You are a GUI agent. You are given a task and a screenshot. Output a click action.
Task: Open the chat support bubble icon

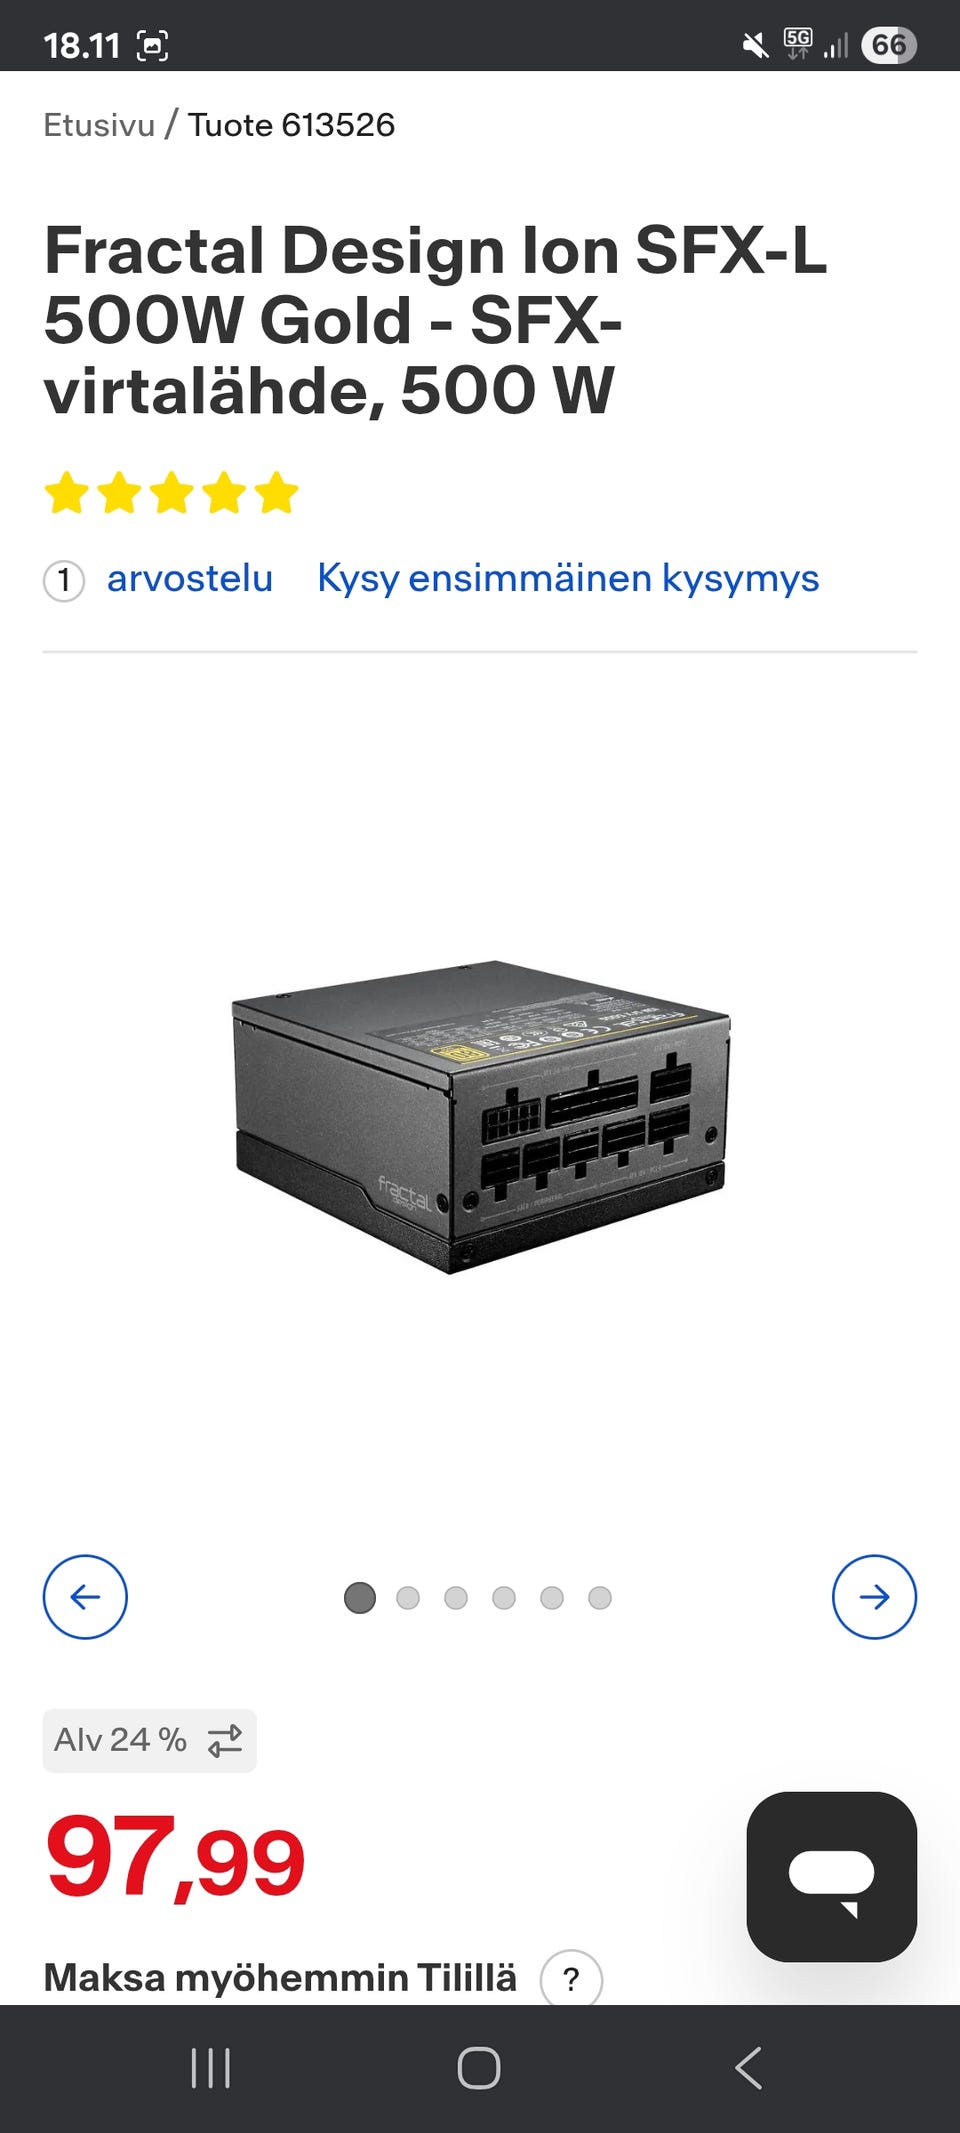831,1876
